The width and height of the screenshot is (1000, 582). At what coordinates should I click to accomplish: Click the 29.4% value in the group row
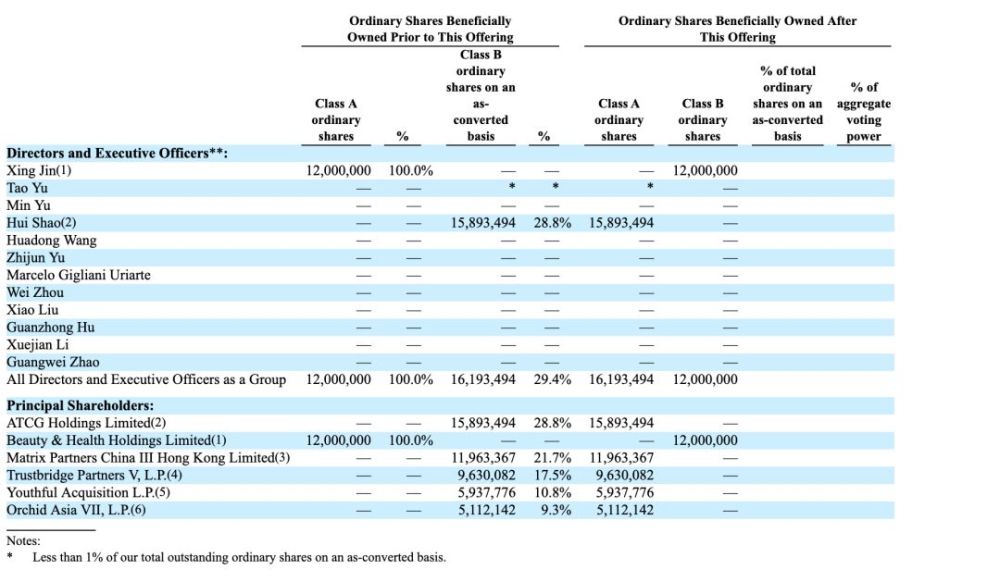[552, 379]
